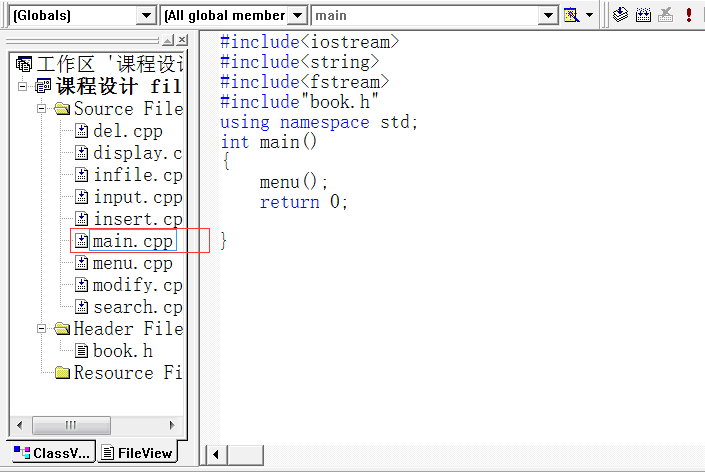Open the (Globals) class dropdown

point(146,16)
